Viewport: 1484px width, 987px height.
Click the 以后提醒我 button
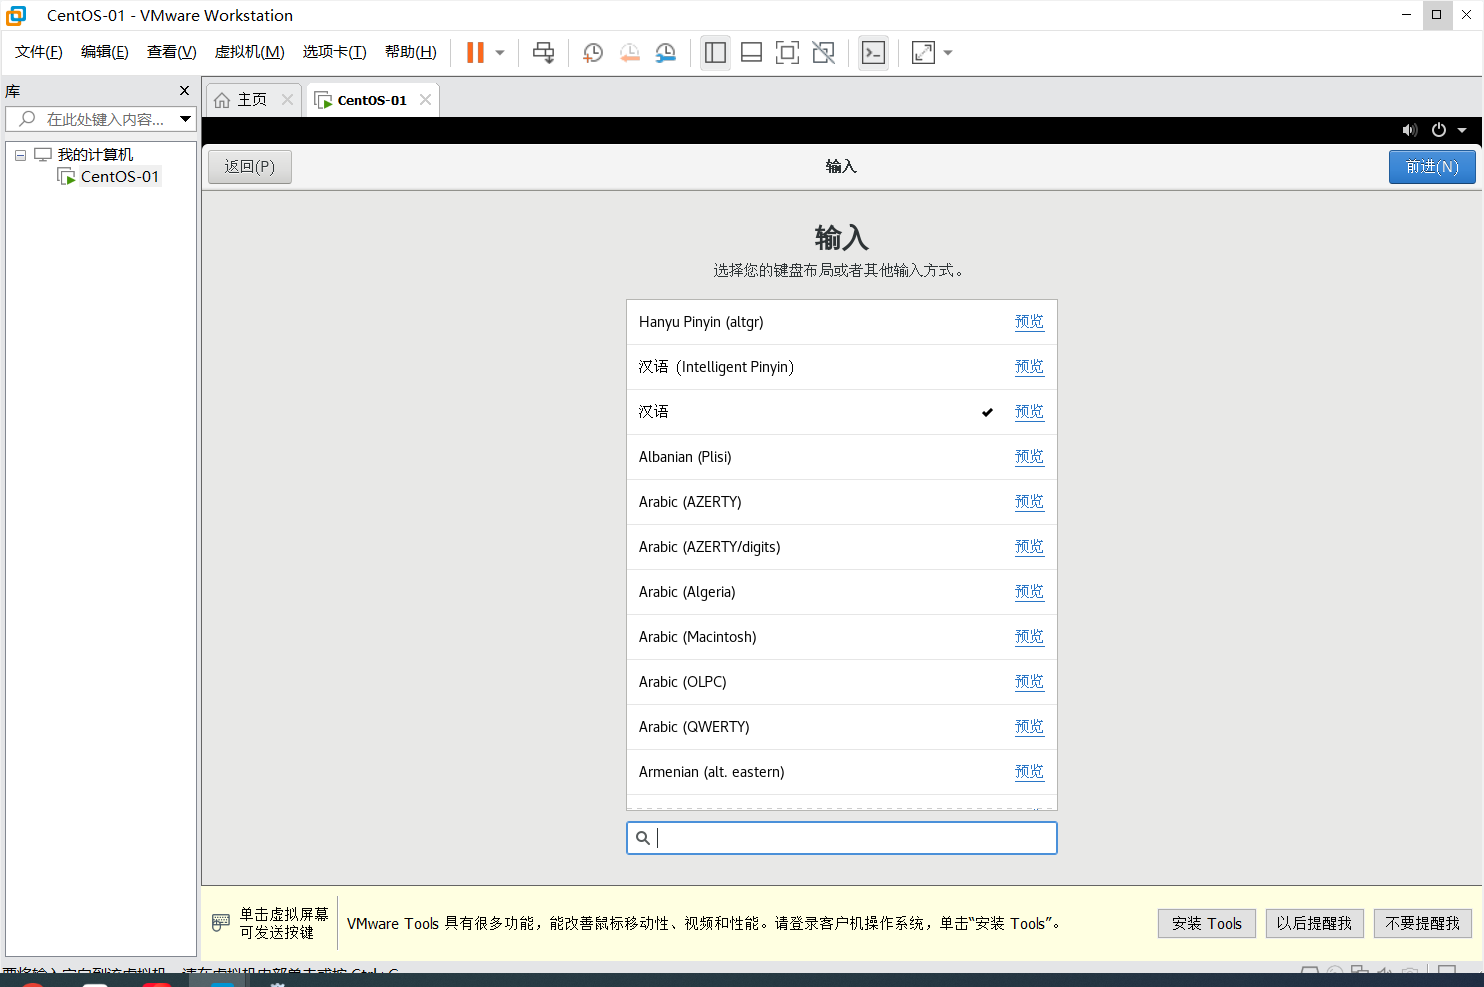pos(1314,924)
